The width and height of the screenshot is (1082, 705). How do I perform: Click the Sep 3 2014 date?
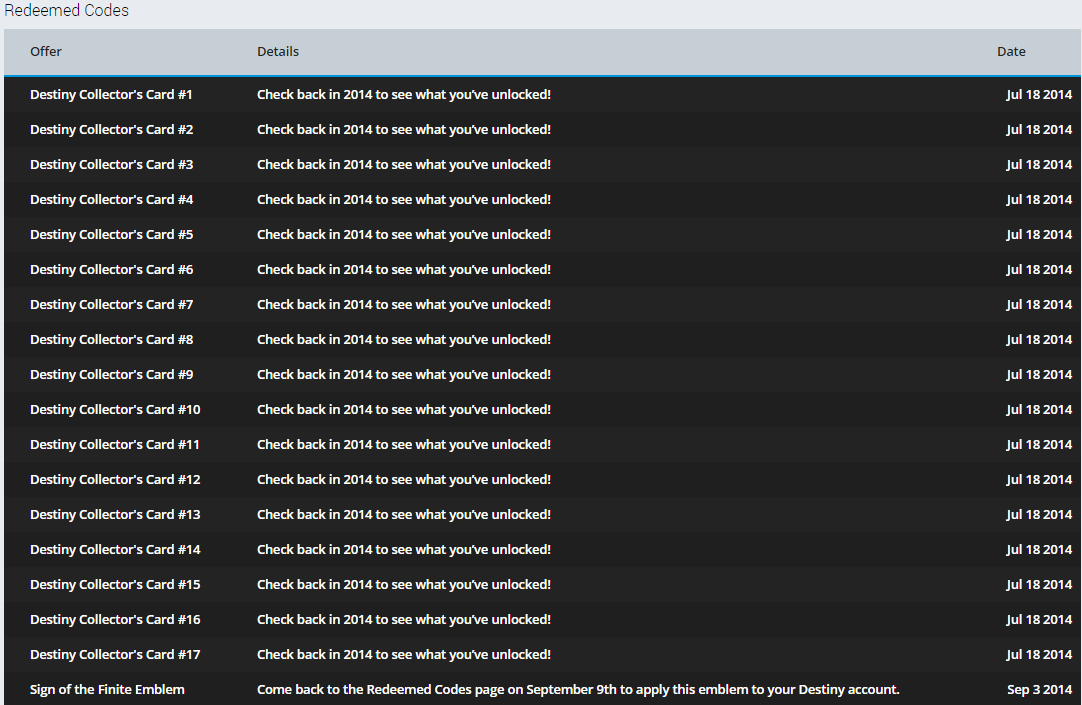click(x=1039, y=690)
